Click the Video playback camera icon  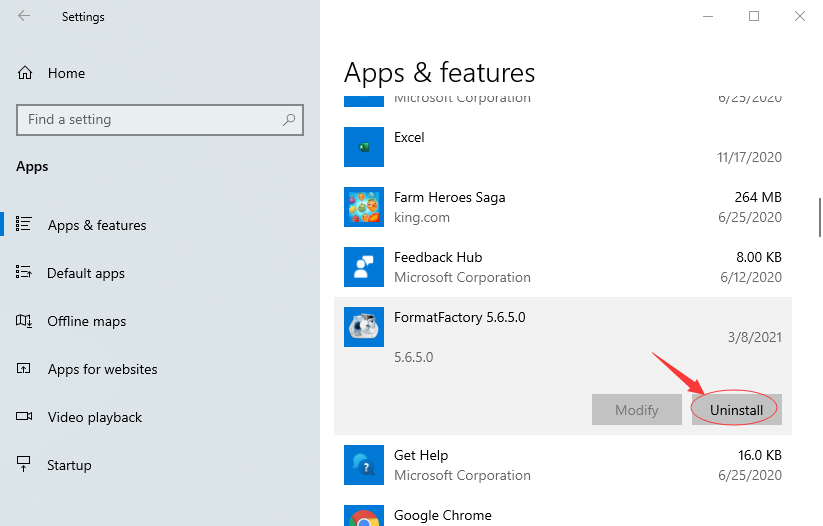[24, 416]
